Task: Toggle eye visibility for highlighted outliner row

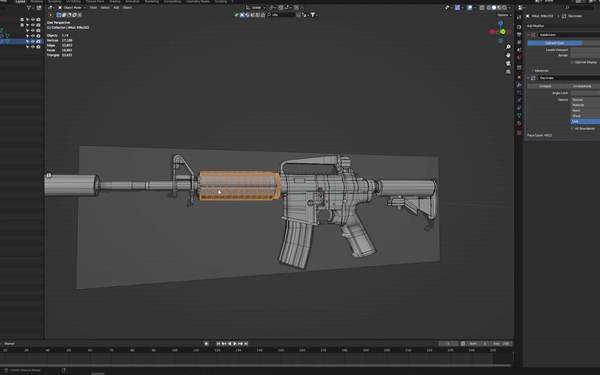Action: click(33, 41)
